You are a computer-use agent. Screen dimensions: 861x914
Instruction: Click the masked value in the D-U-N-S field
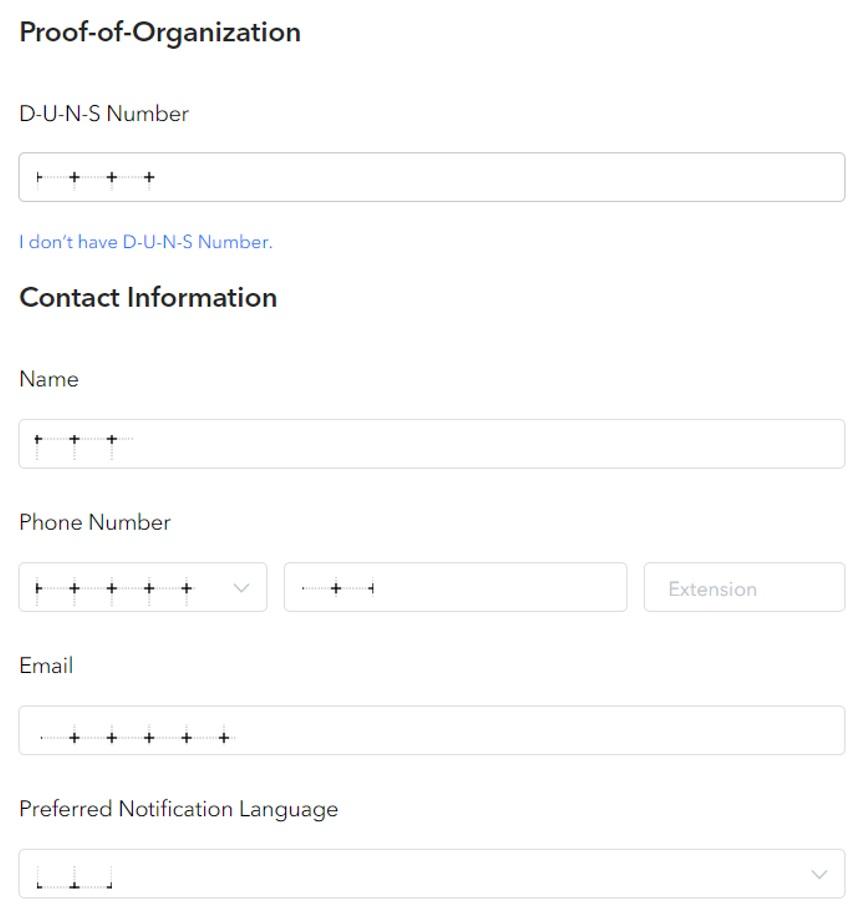coord(96,177)
